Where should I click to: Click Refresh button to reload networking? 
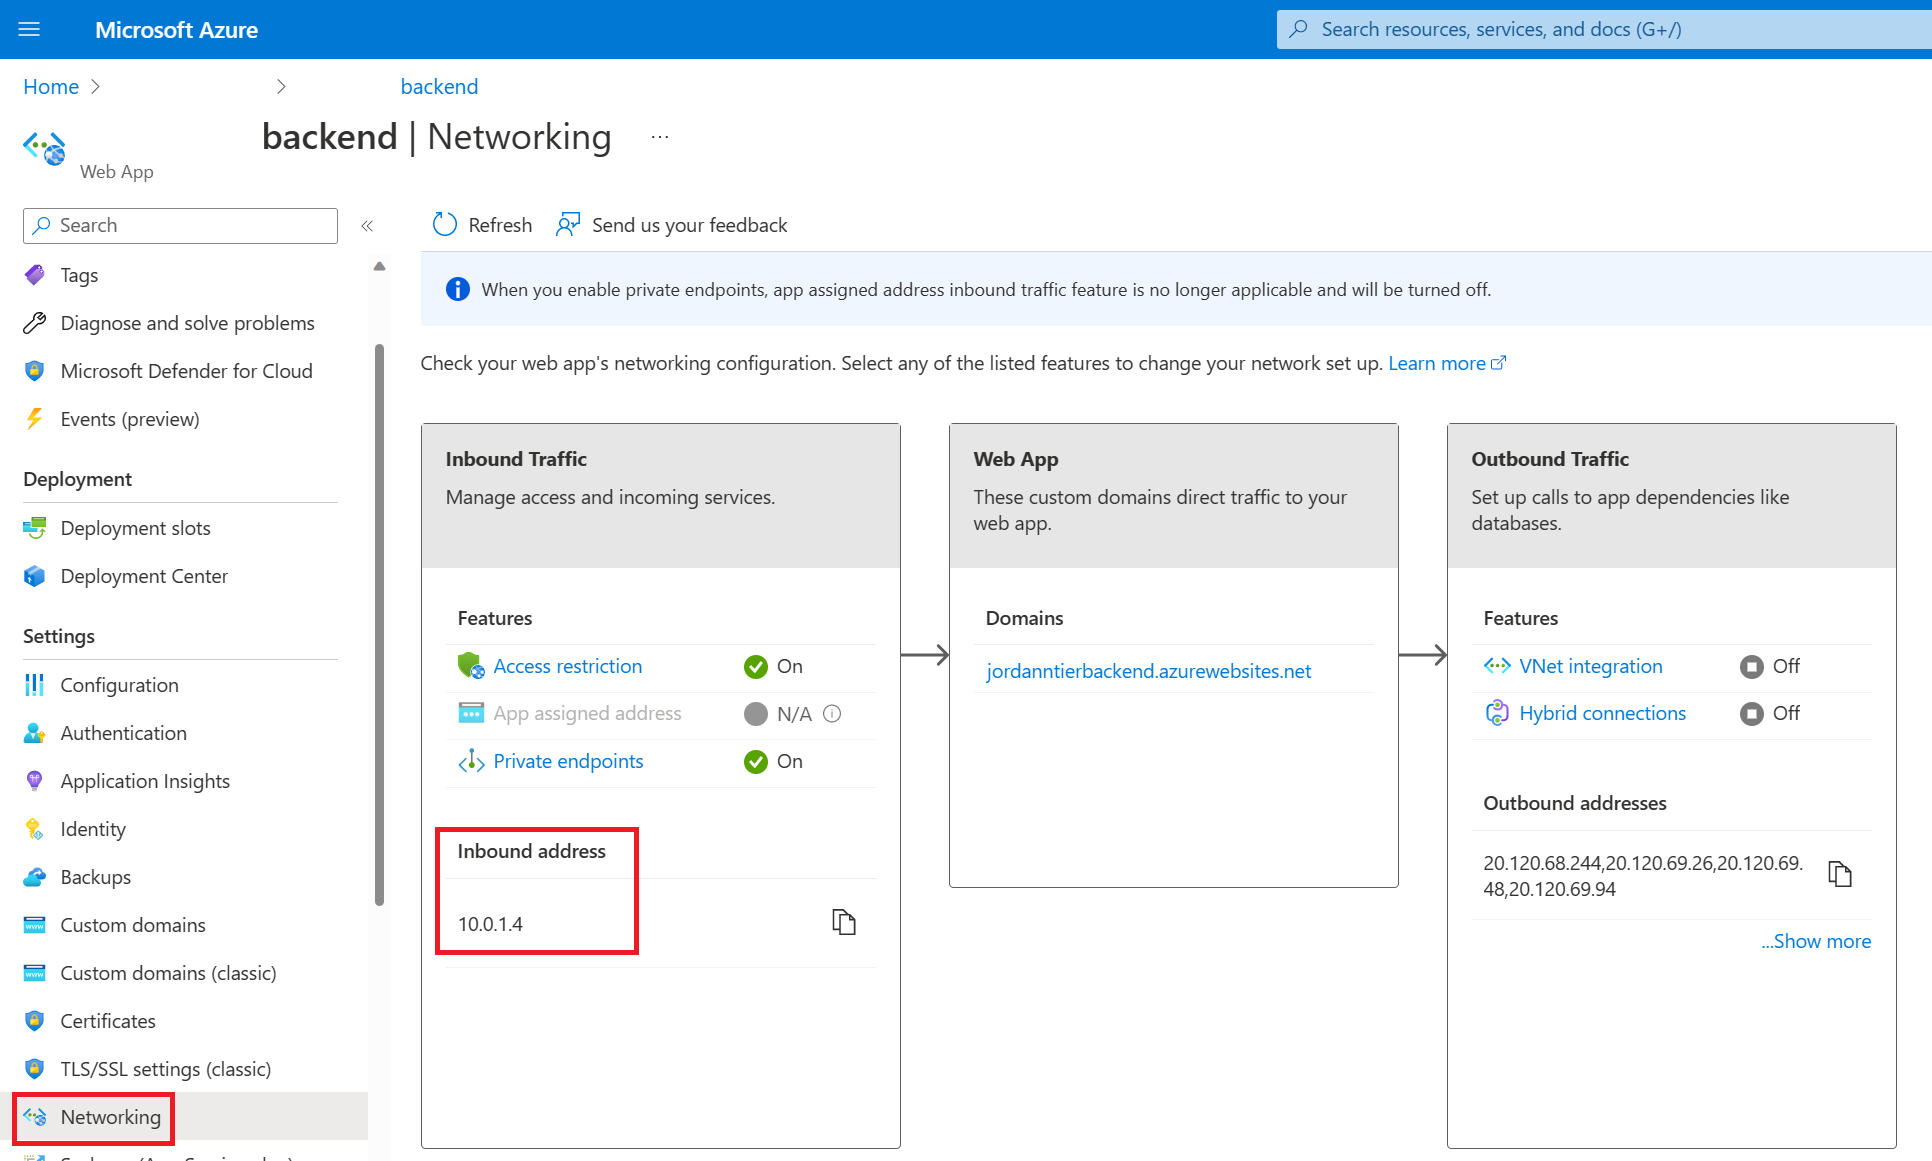482,224
